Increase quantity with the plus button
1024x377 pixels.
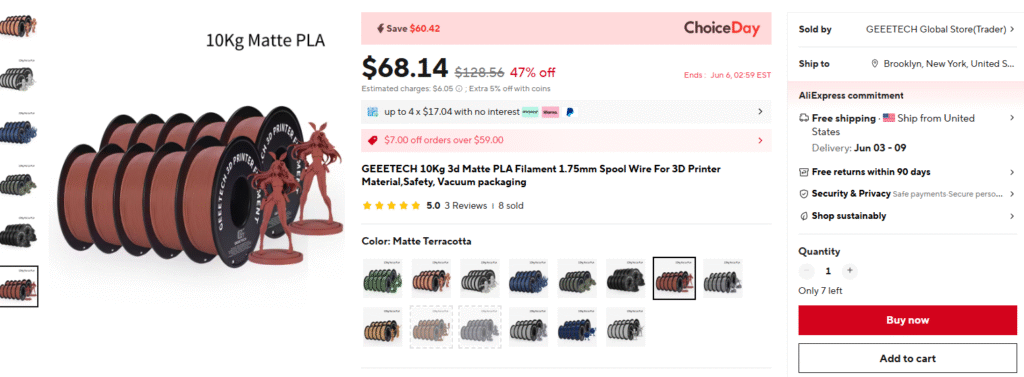tap(849, 270)
